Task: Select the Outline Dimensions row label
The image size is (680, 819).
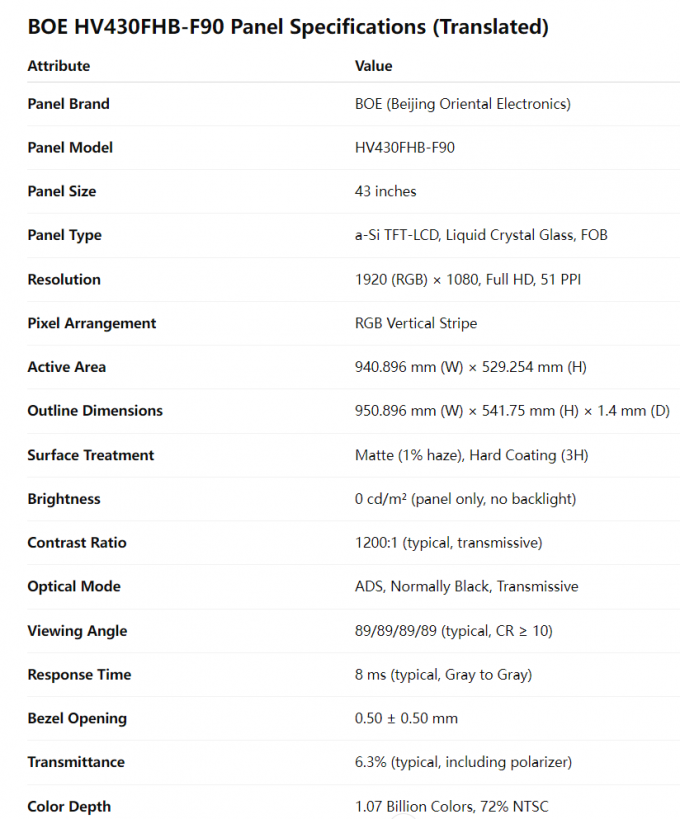Action: (x=95, y=411)
